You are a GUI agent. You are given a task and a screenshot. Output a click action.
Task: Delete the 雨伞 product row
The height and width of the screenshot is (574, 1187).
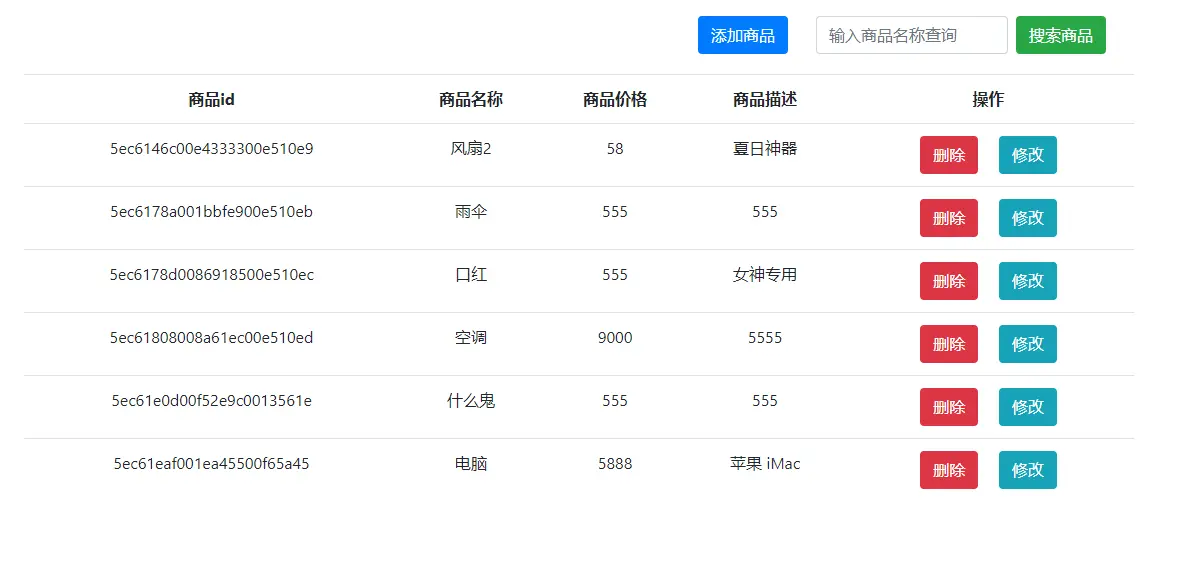coord(949,218)
